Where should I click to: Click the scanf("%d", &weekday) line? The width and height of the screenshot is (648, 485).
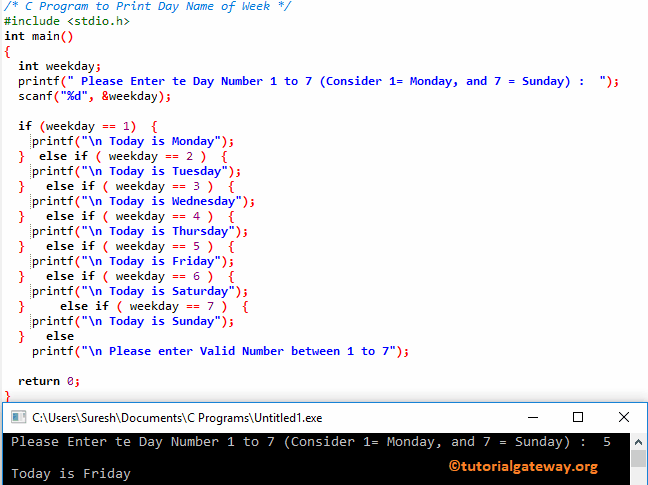pos(94,96)
